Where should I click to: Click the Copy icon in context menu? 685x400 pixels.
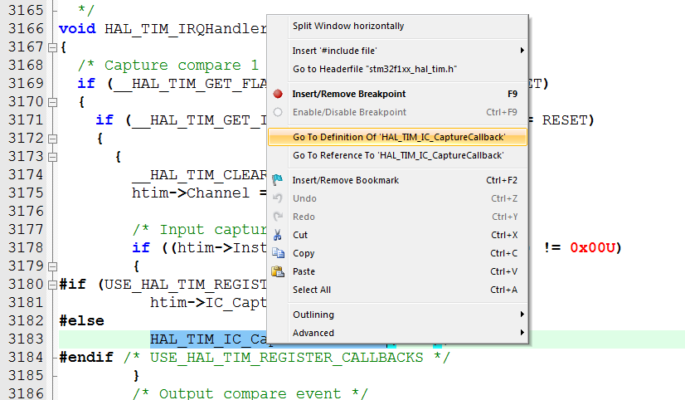278,253
